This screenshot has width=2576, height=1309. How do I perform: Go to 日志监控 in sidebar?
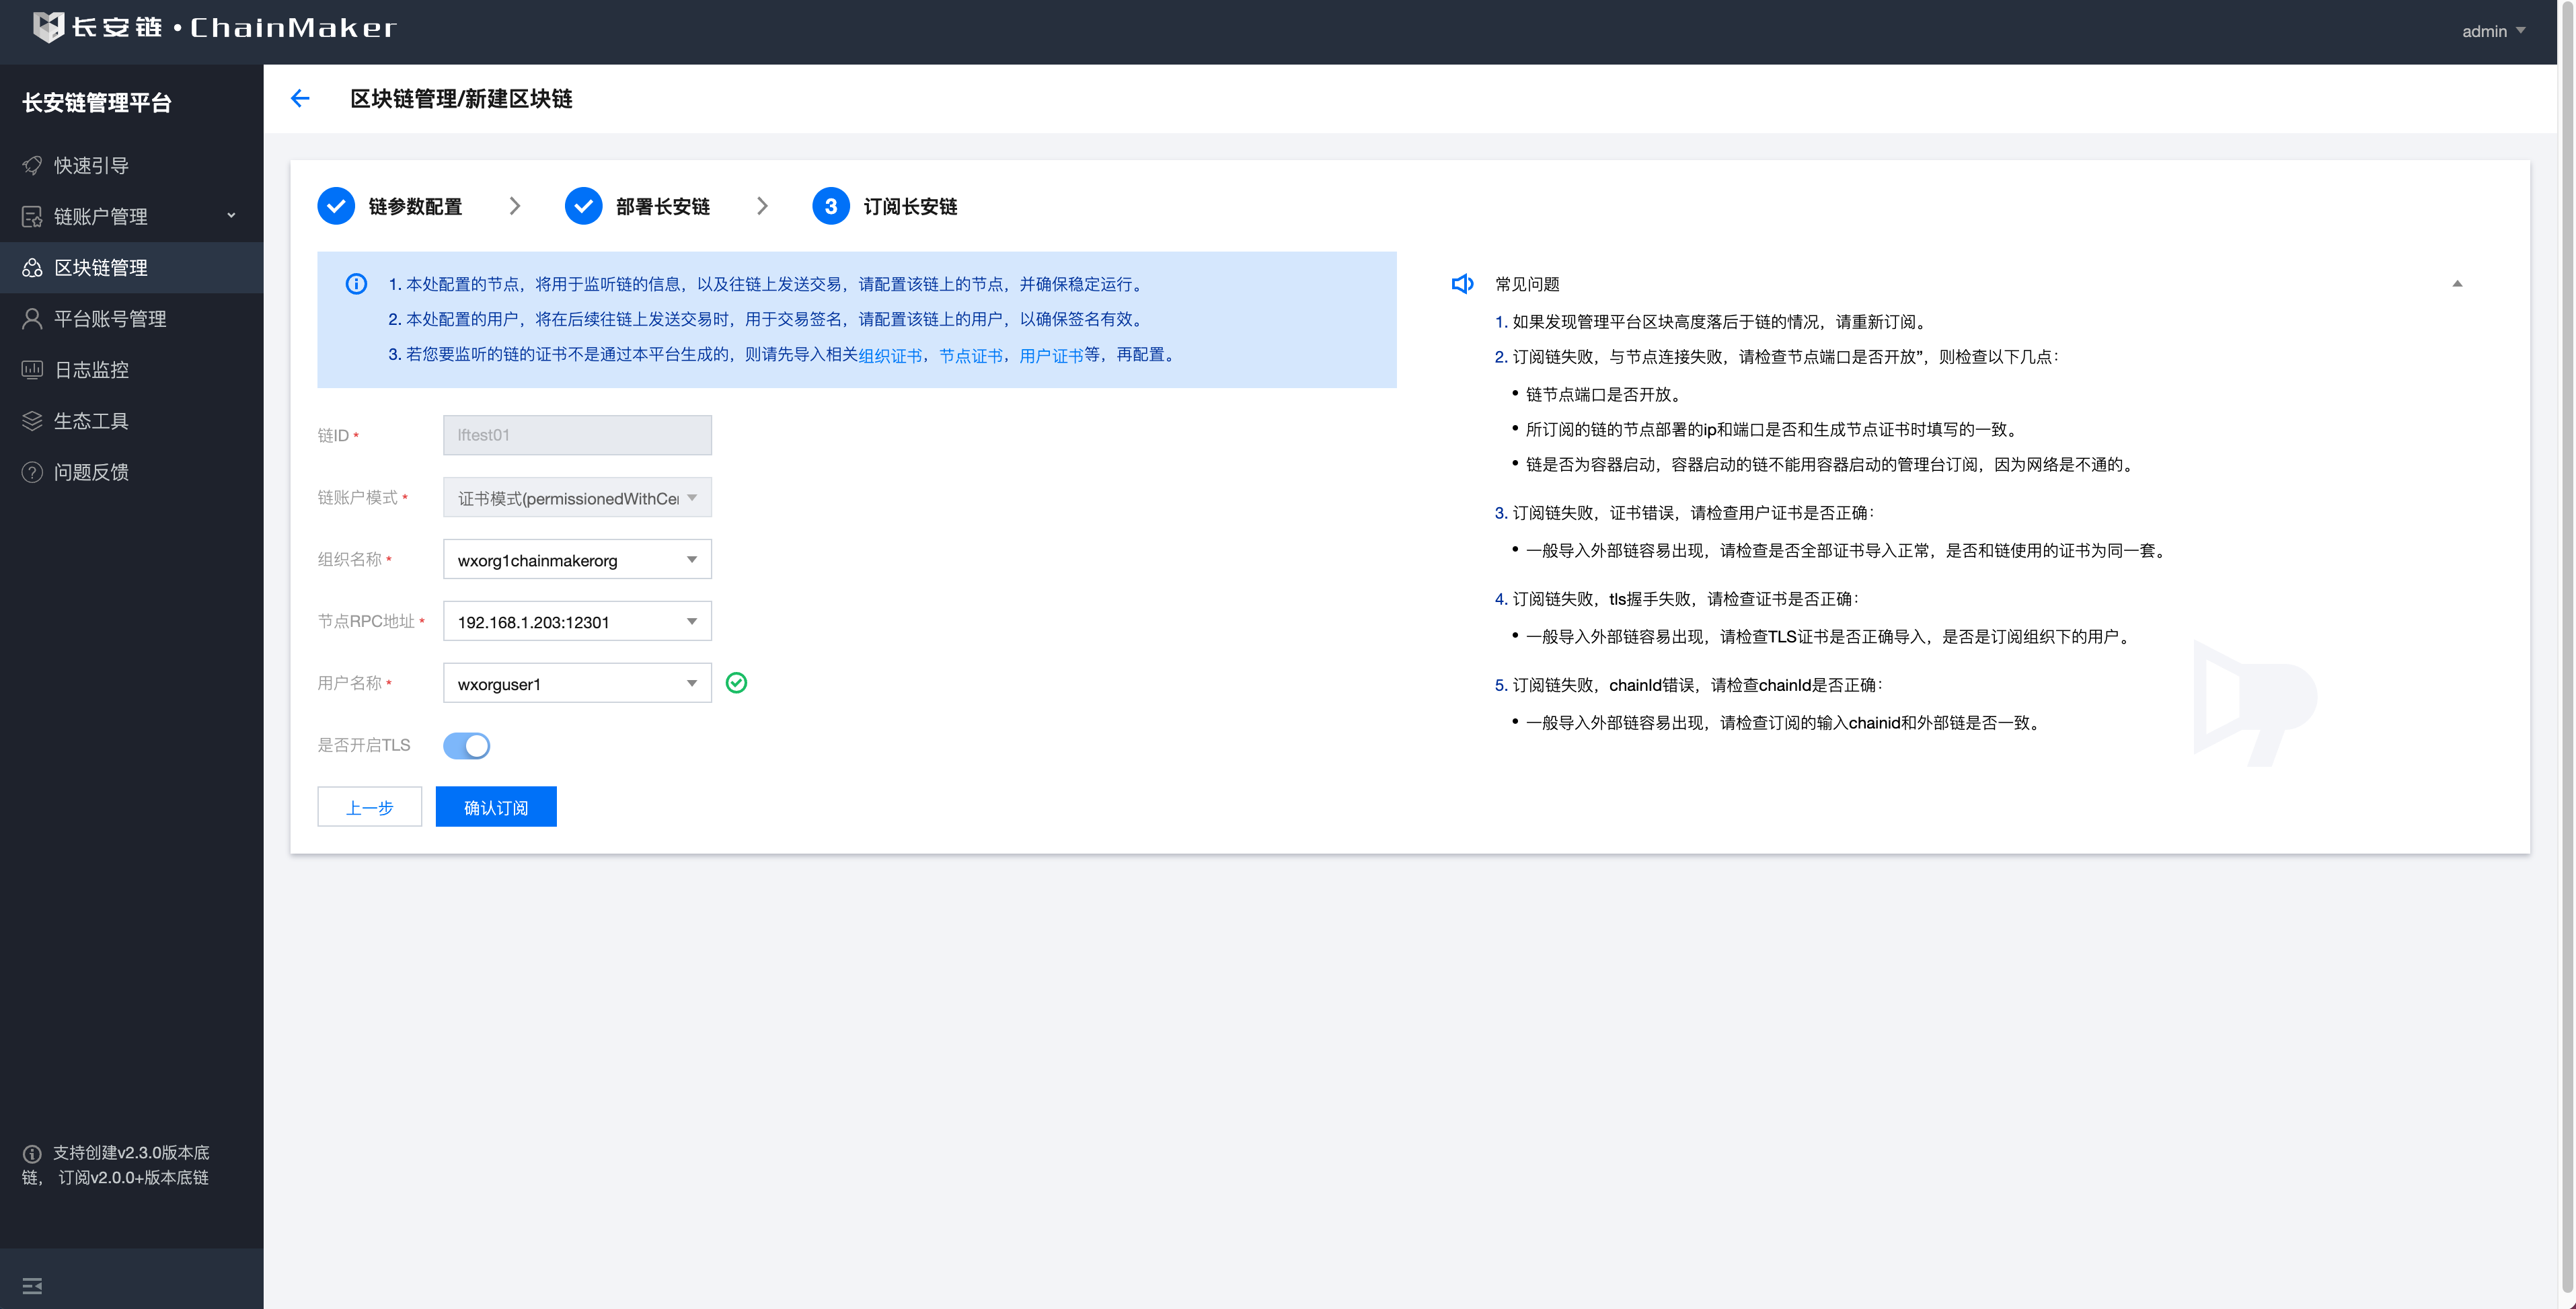point(91,370)
